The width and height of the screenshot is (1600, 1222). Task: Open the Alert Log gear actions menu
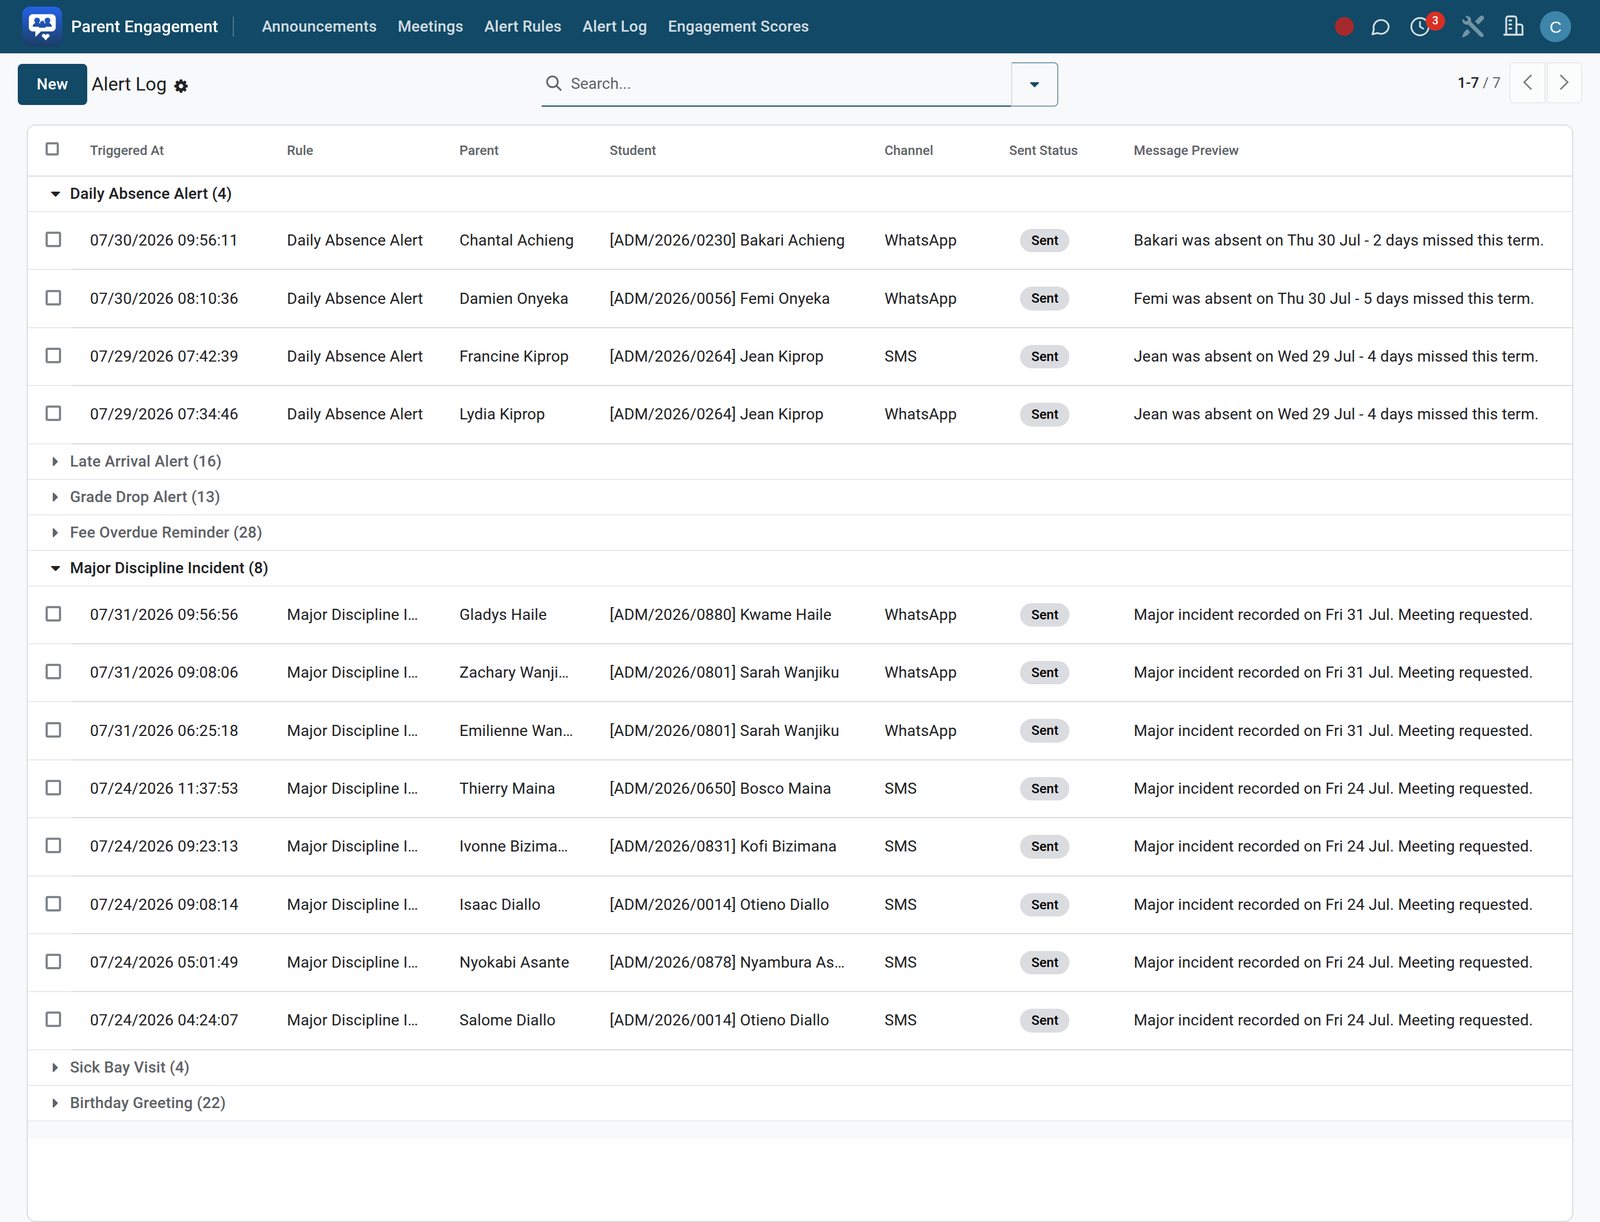tap(181, 86)
